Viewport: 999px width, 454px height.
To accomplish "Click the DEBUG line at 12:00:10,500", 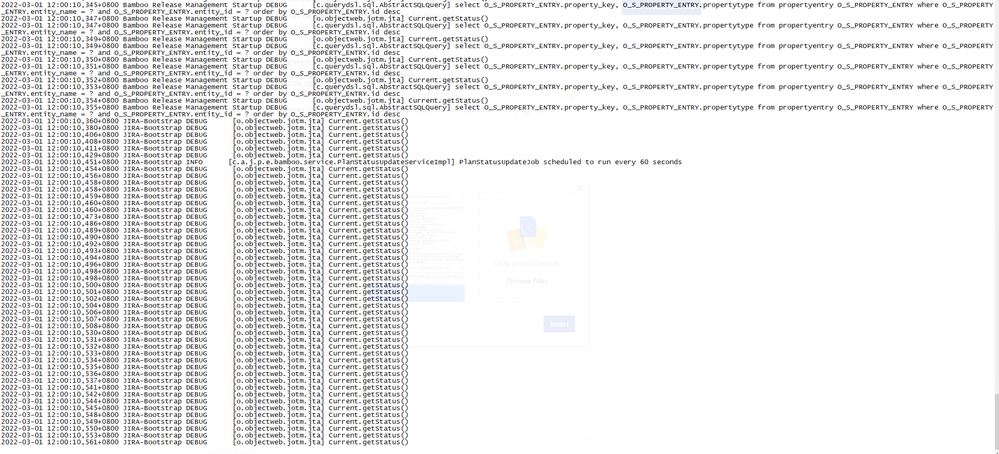I will tap(204, 285).
